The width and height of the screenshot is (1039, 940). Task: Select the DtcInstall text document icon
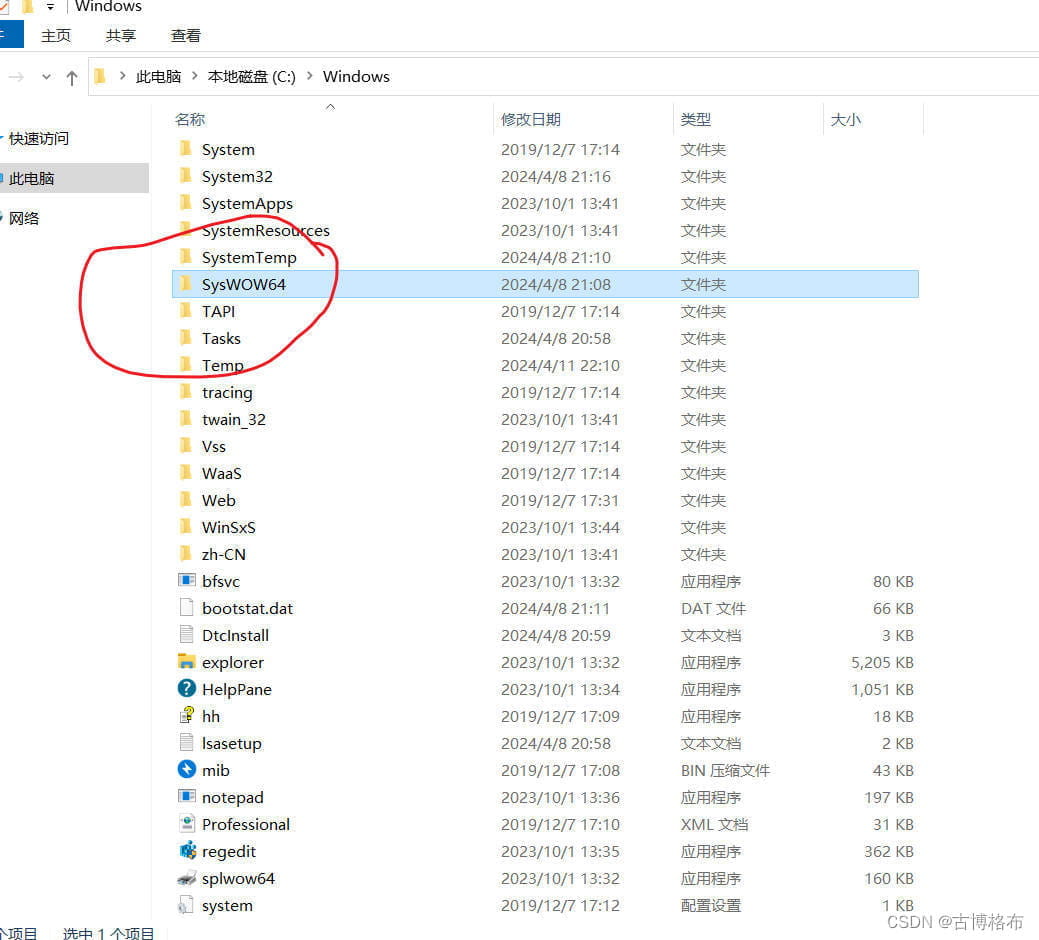pos(187,635)
